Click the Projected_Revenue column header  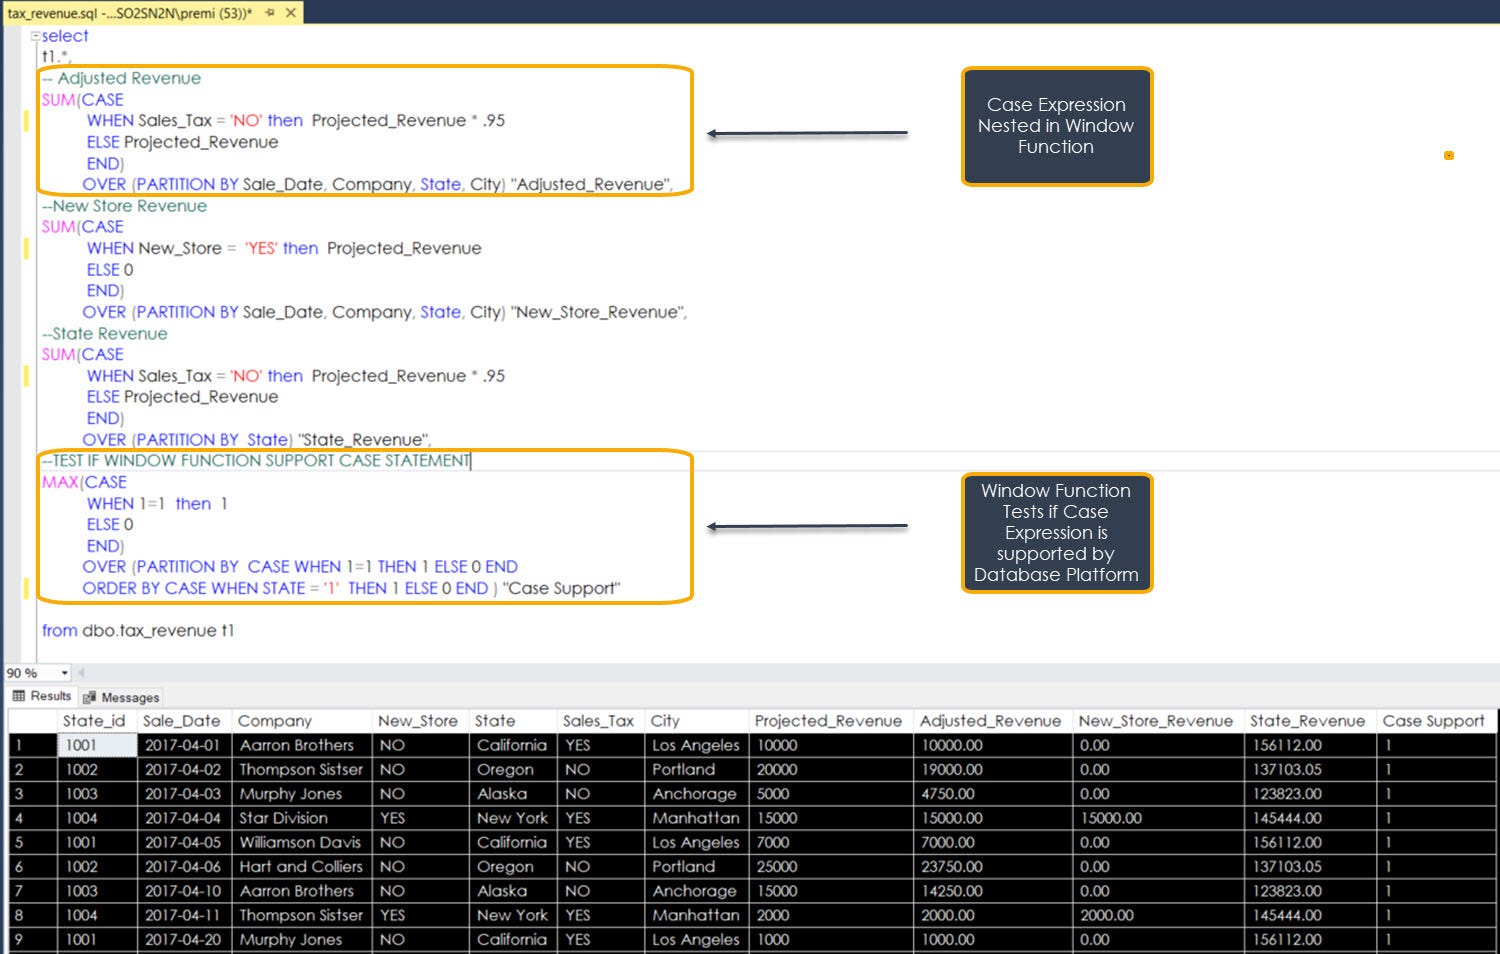[828, 721]
